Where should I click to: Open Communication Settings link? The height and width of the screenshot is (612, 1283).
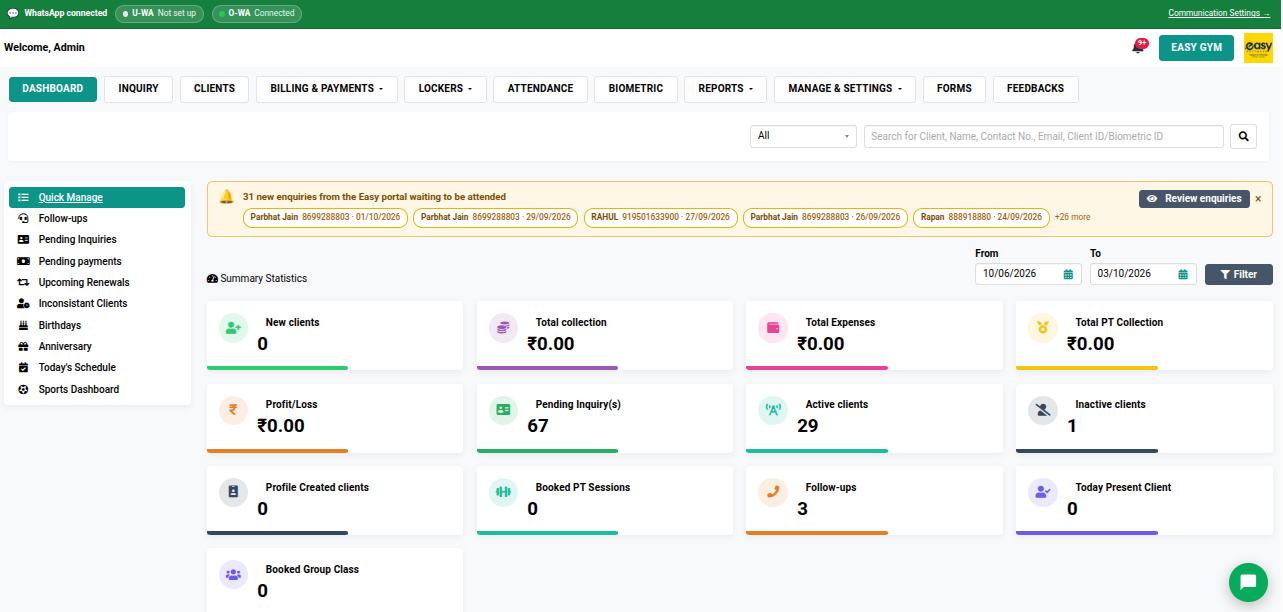1219,13
